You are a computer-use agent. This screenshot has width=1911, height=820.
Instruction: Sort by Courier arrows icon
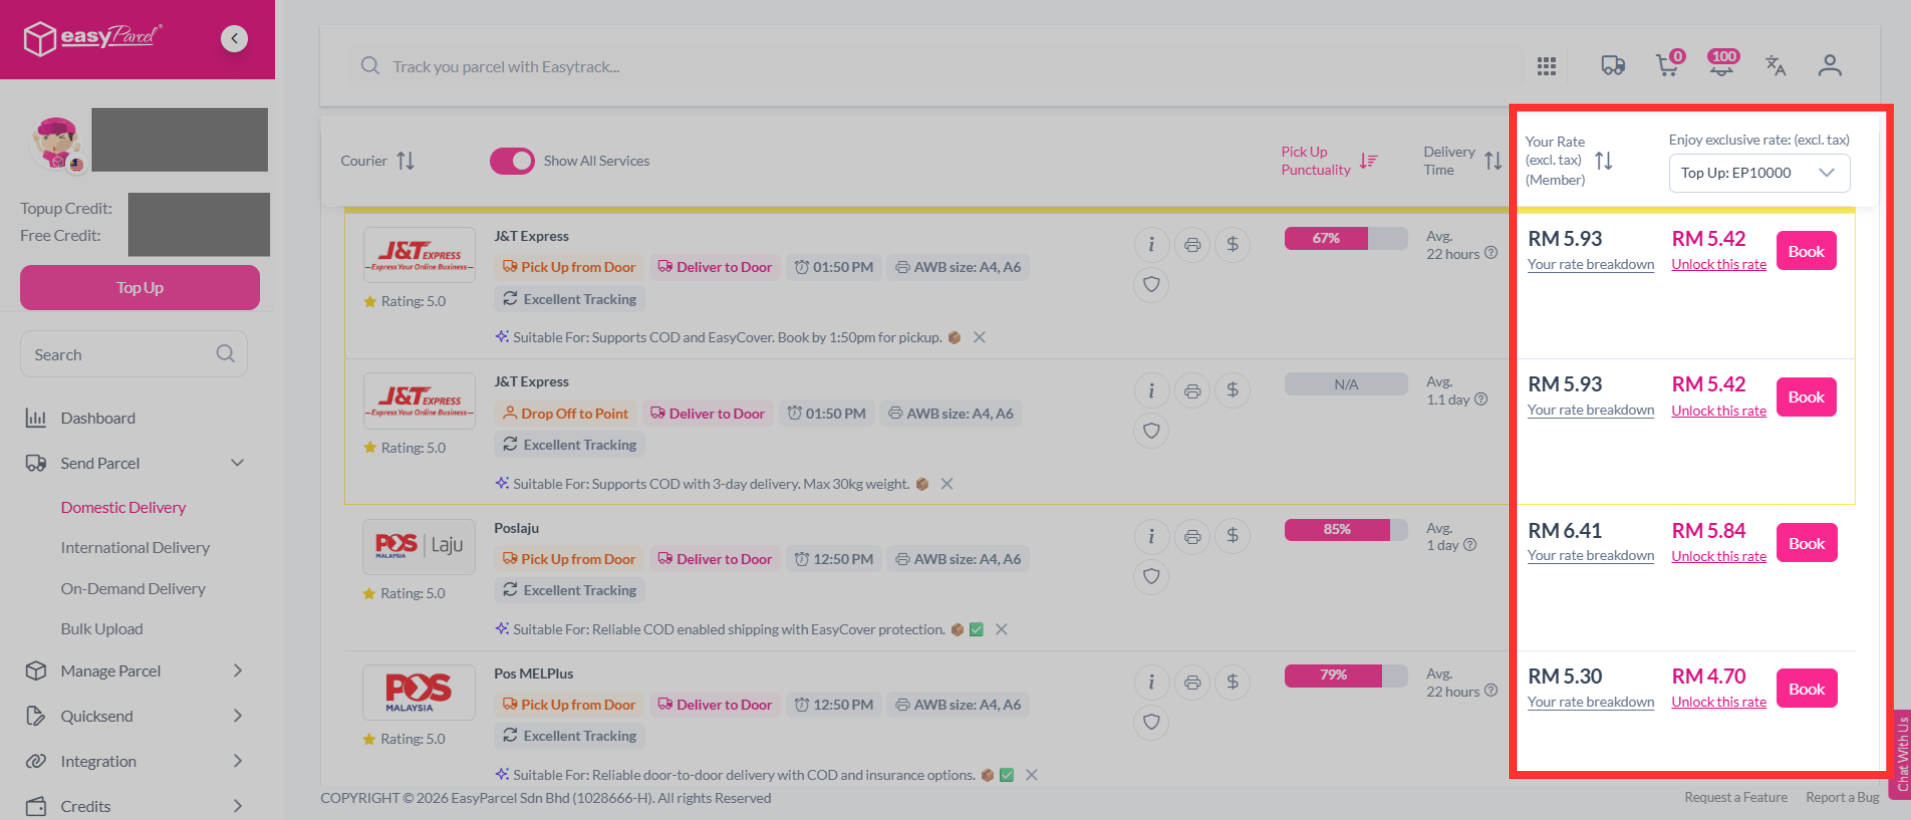click(x=405, y=161)
